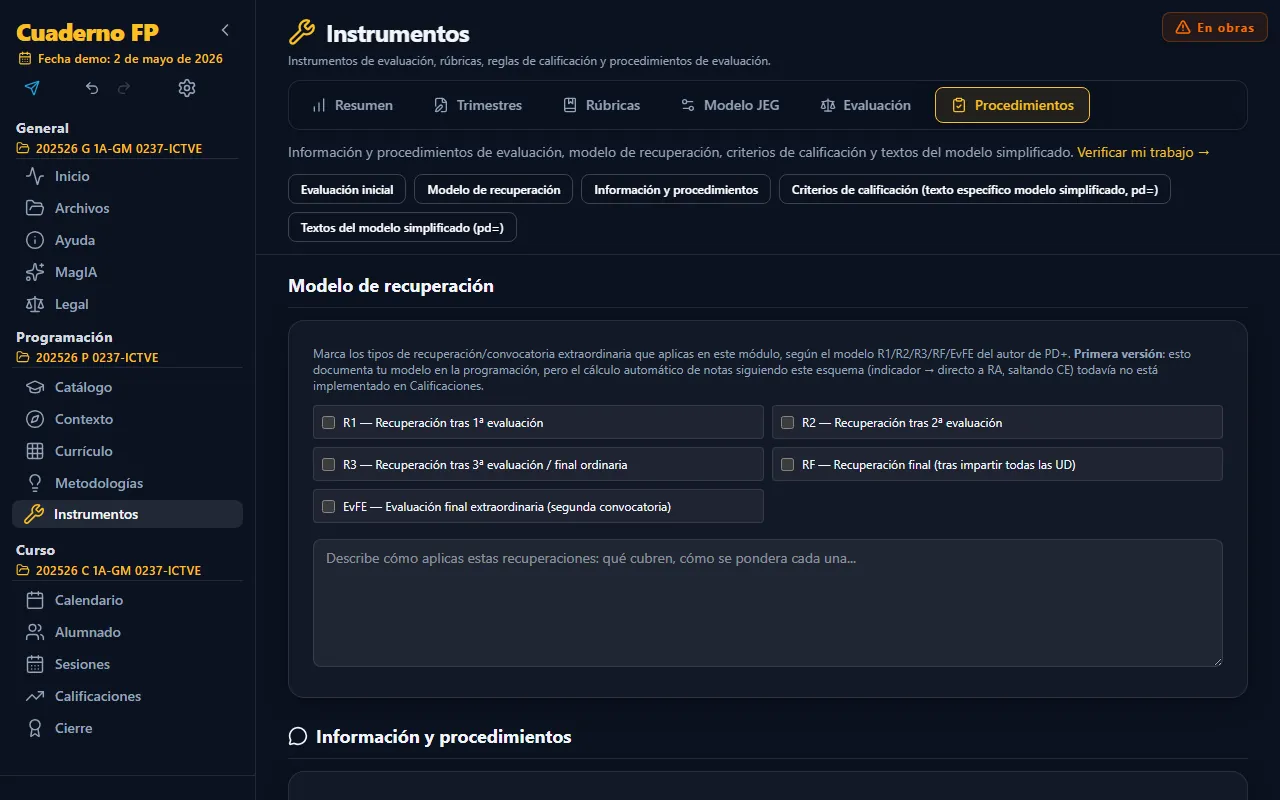The width and height of the screenshot is (1280, 800).
Task: Click the paper plane send icon
Action: [x=32, y=88]
